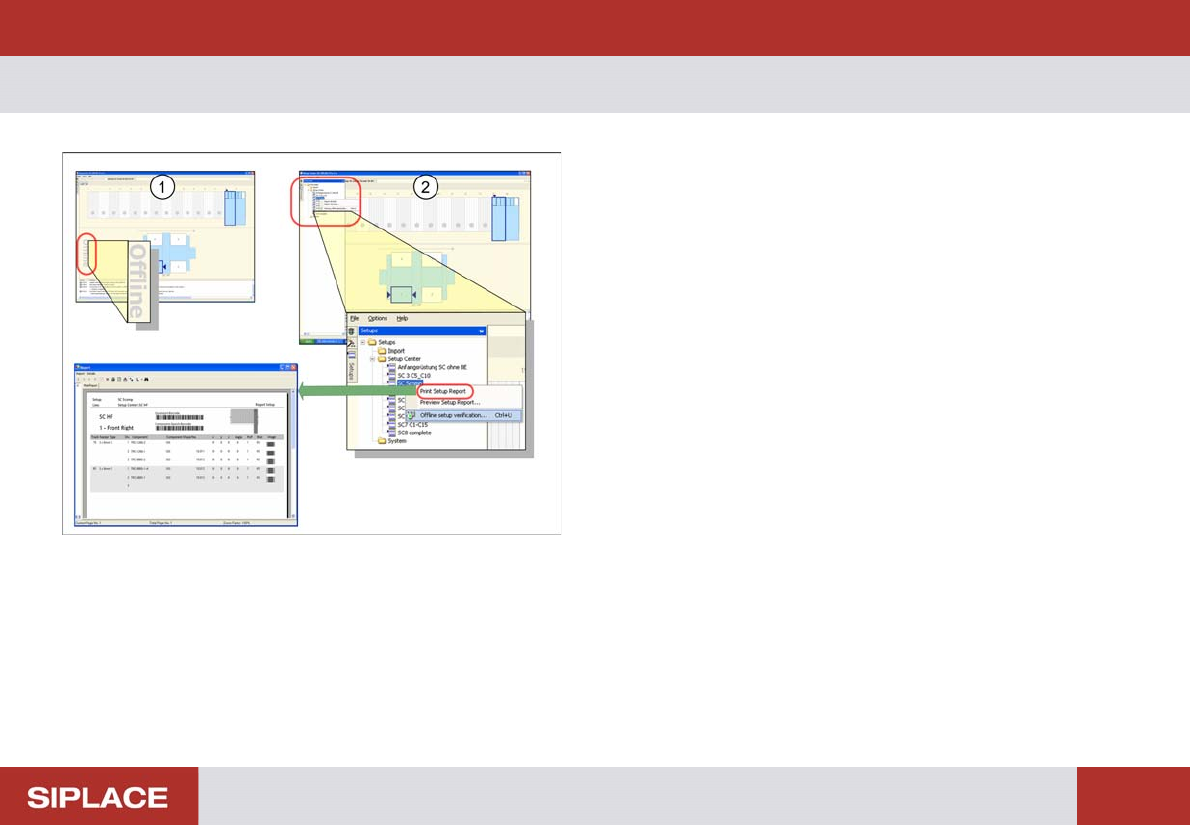Click the Report window vertical scrollbar

[x=293, y=454]
